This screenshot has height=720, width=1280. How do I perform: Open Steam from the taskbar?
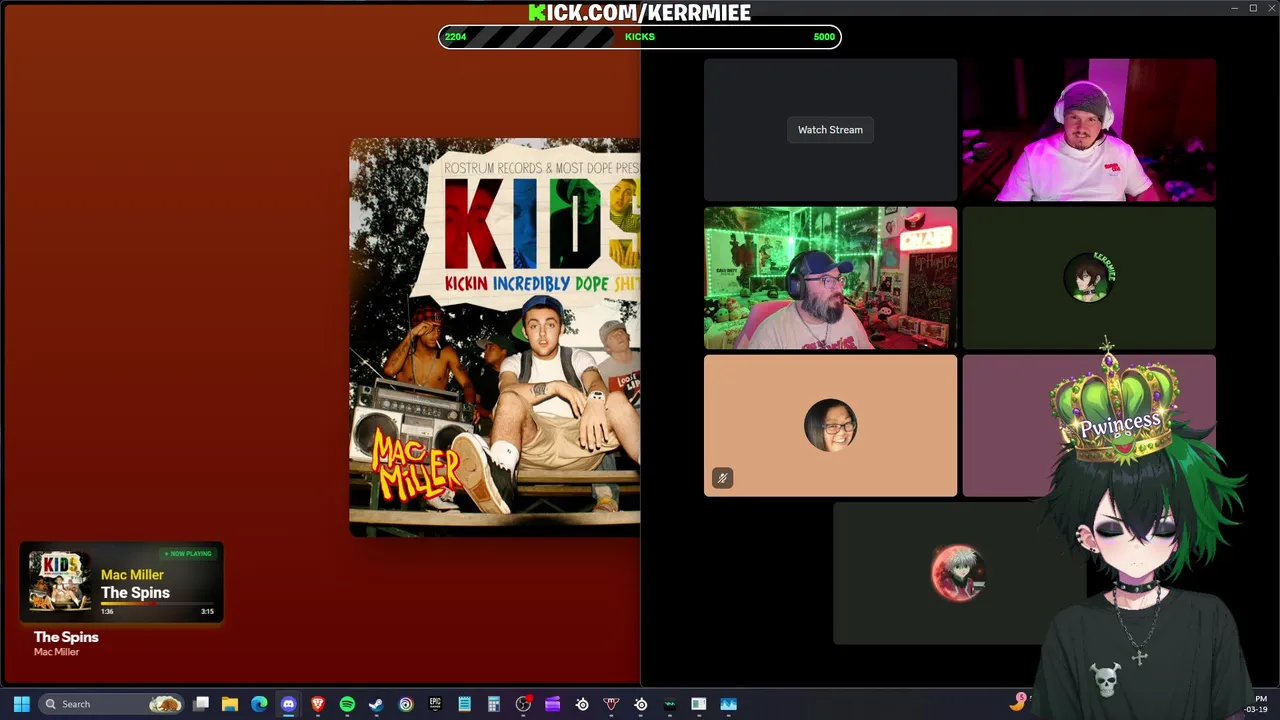click(376, 704)
